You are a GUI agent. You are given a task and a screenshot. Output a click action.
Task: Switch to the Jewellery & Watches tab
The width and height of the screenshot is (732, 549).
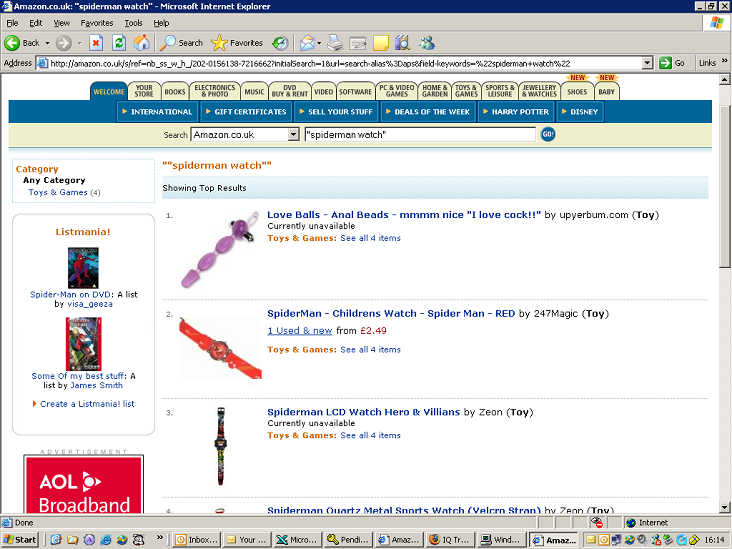[539, 91]
